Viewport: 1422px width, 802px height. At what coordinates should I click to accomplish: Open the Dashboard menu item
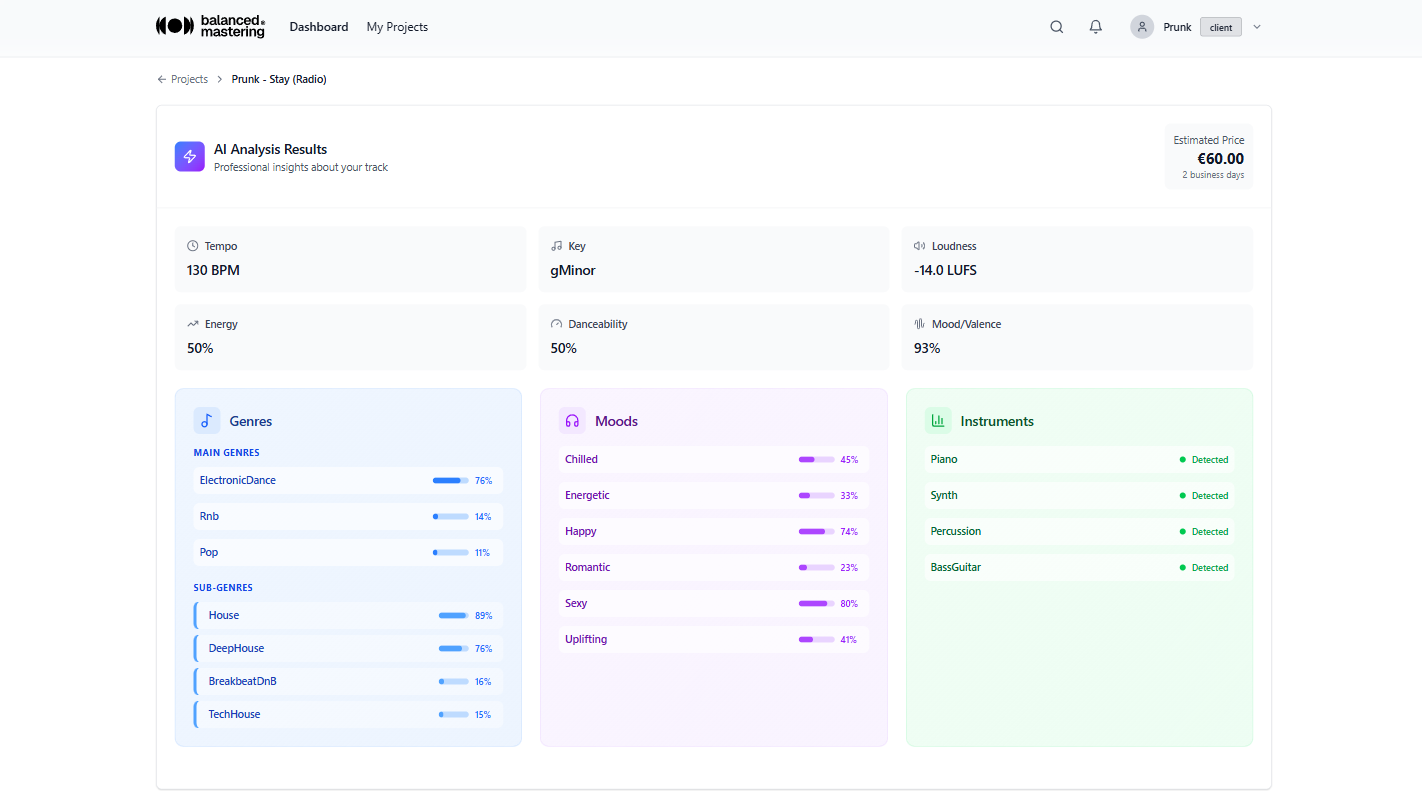coord(319,27)
